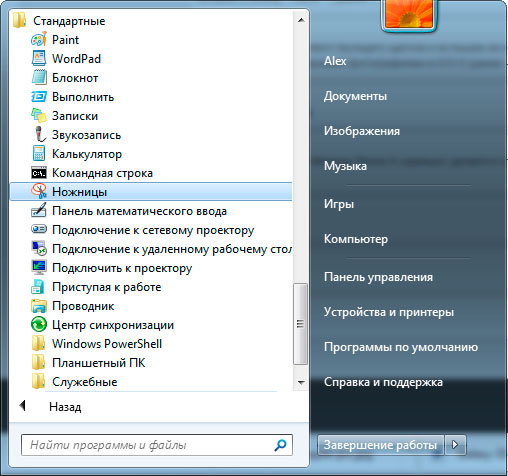The image size is (508, 476).
Task: Click the programs list scrollbar thumb
Action: 300,324
